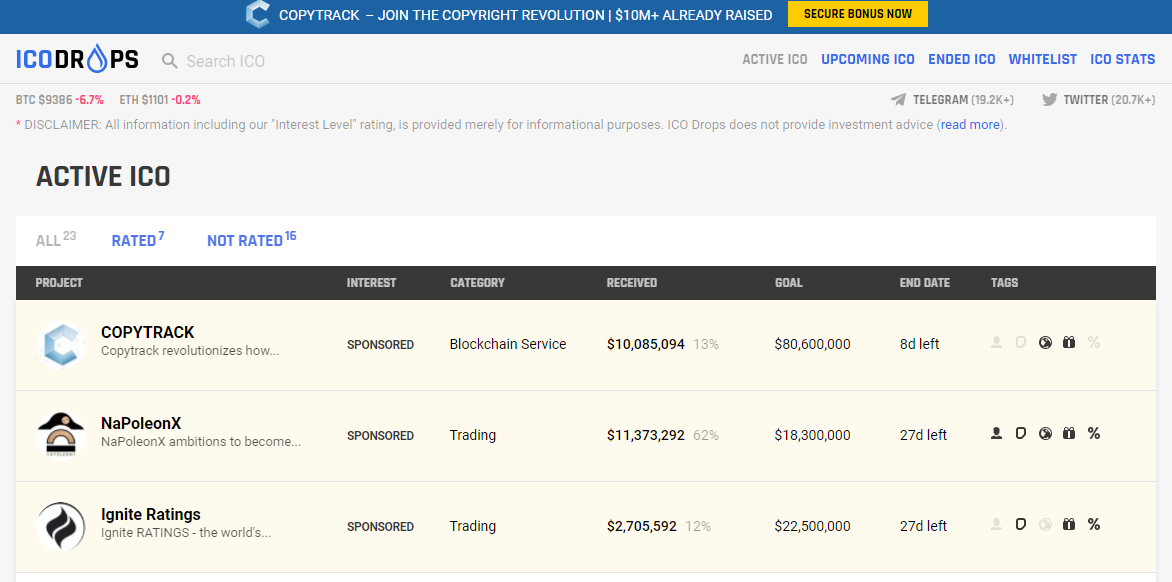This screenshot has height=582, width=1172.
Task: Click Ignite Ratings' document tag icon
Action: tap(1020, 524)
